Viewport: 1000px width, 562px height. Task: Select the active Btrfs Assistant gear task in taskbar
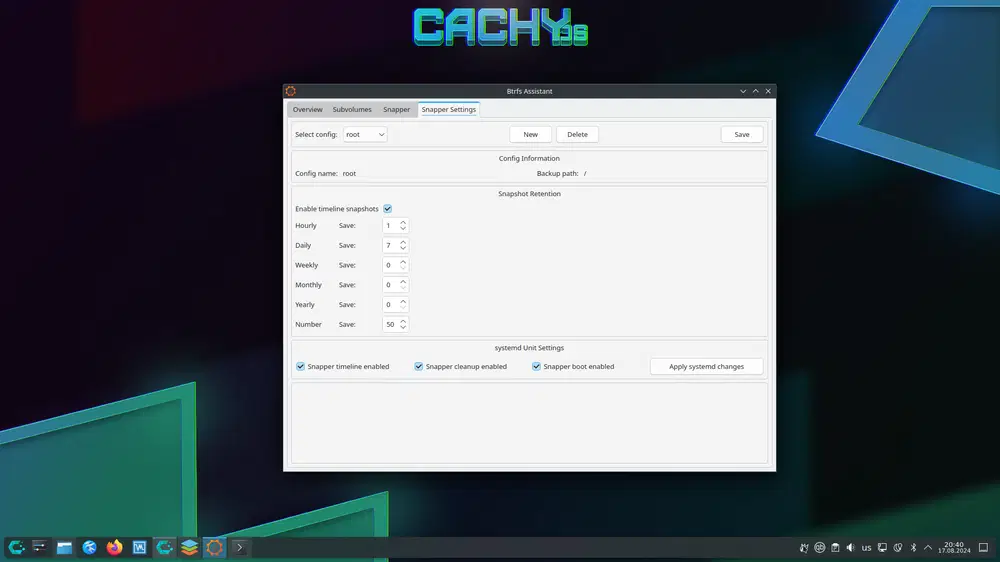point(214,547)
